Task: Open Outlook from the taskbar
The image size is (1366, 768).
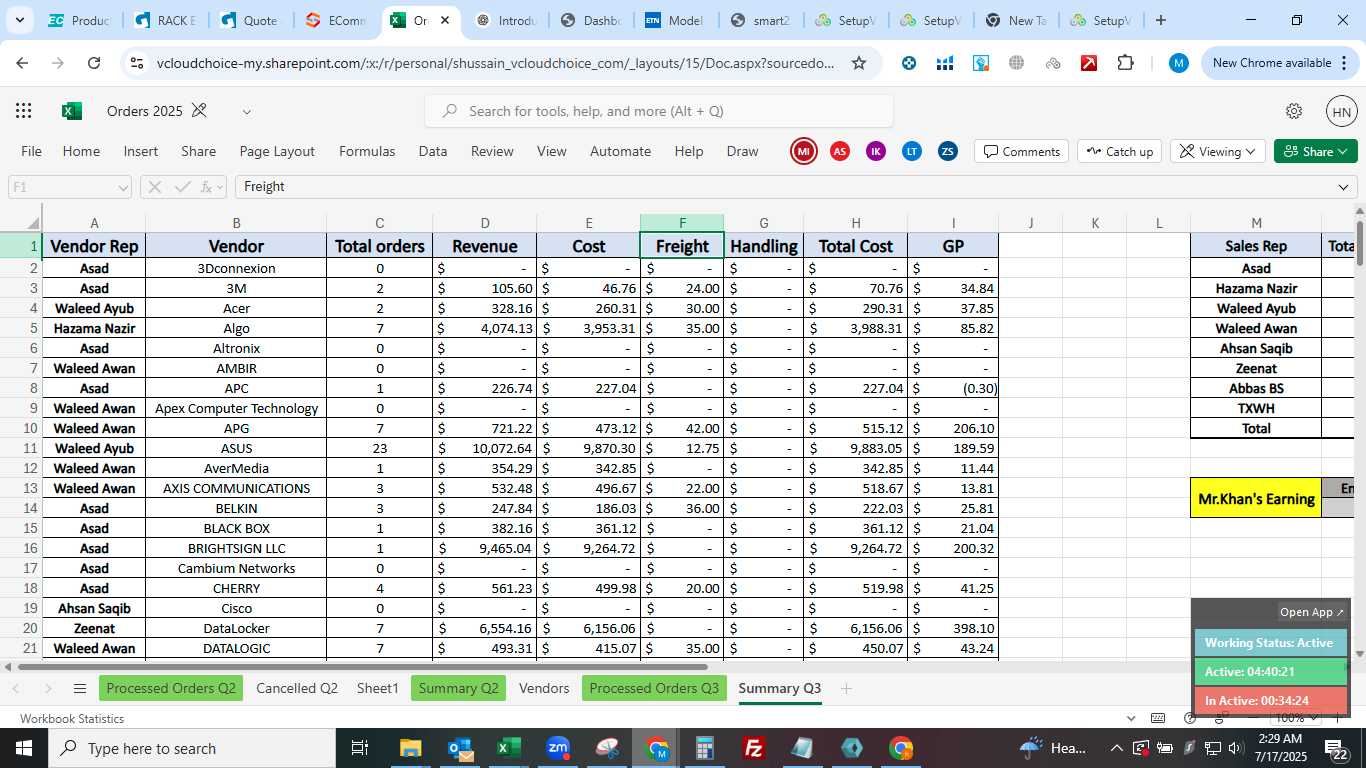Action: tap(460, 748)
